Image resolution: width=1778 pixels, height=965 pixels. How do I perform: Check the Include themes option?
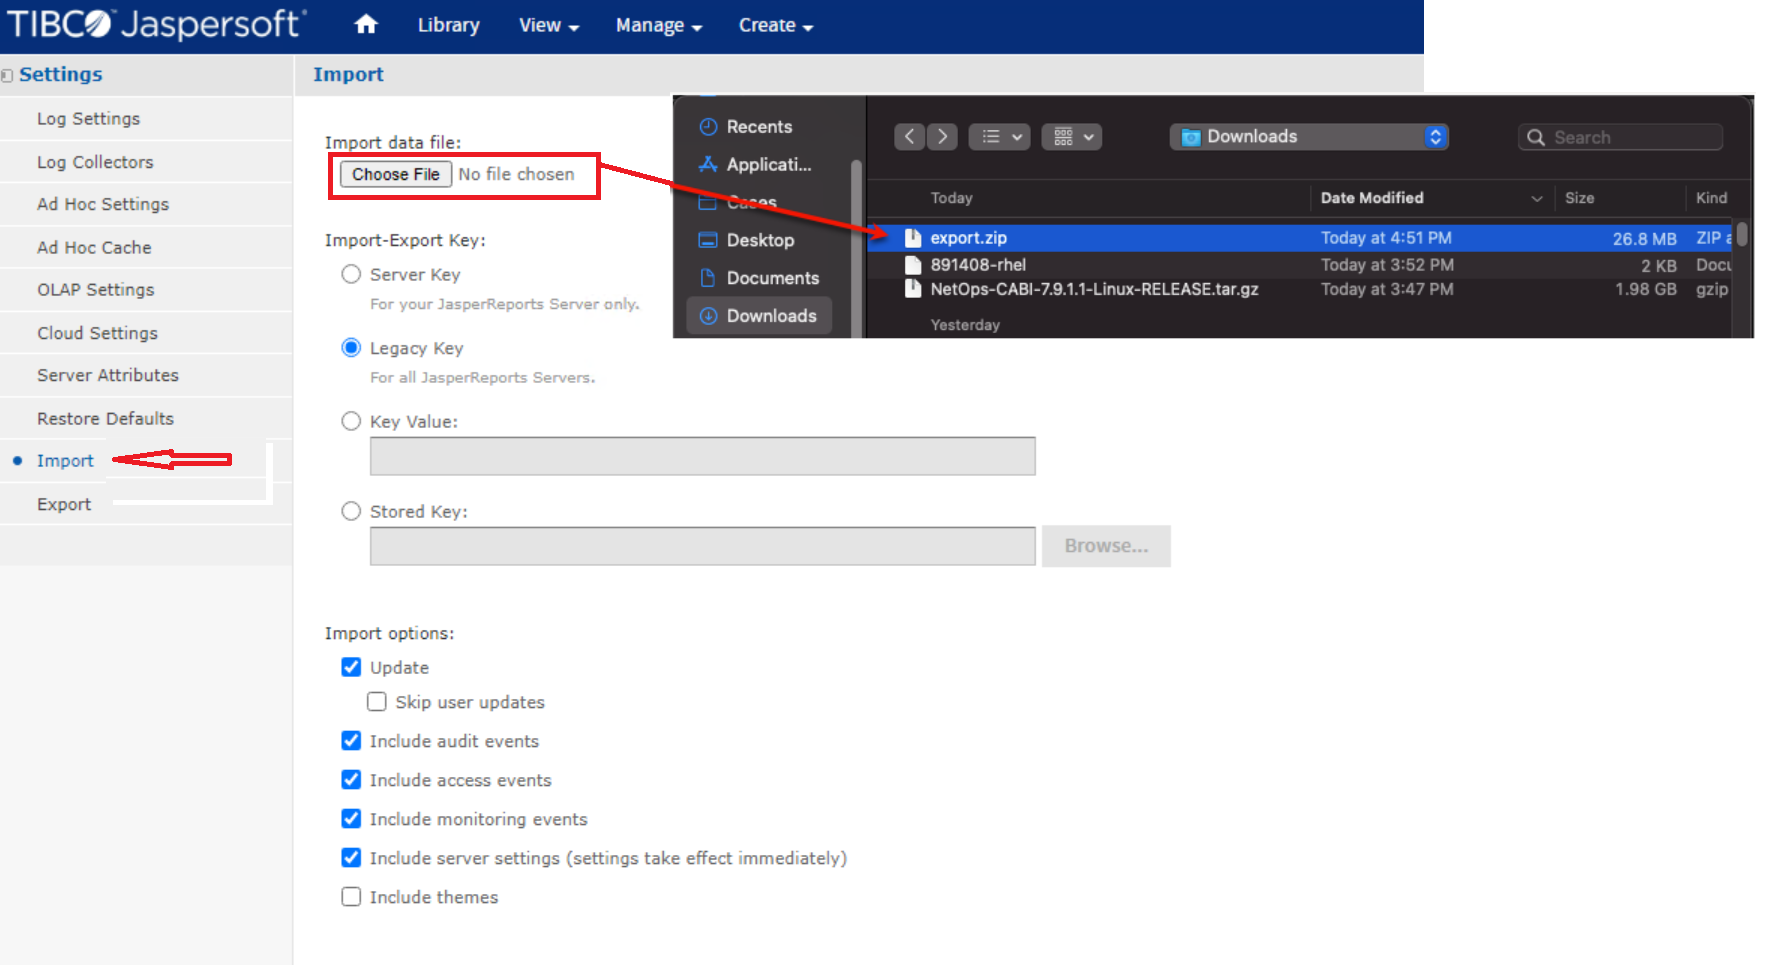tap(351, 897)
